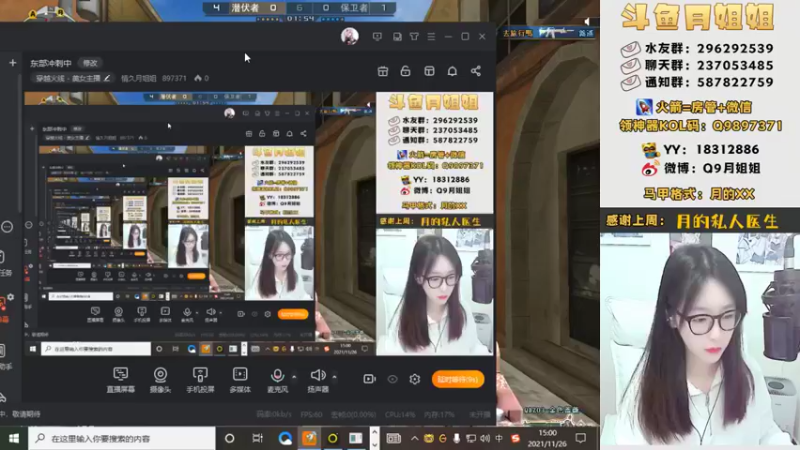Open streamer profile avatar in title bar

(x=349, y=36)
